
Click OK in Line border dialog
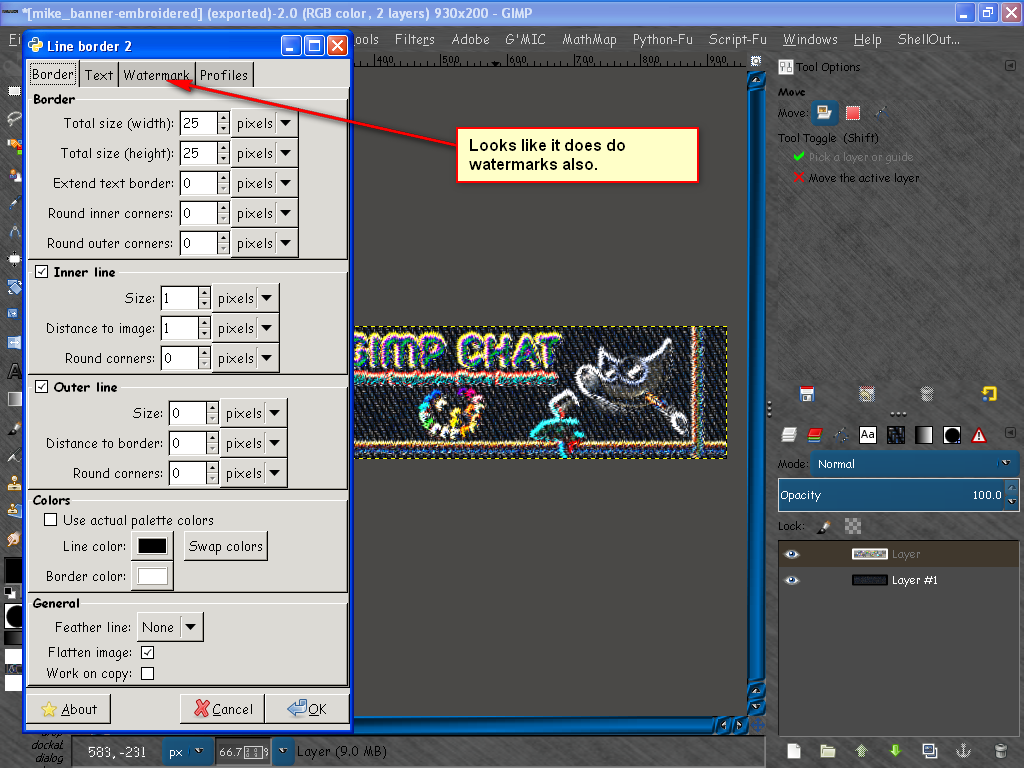coord(307,709)
